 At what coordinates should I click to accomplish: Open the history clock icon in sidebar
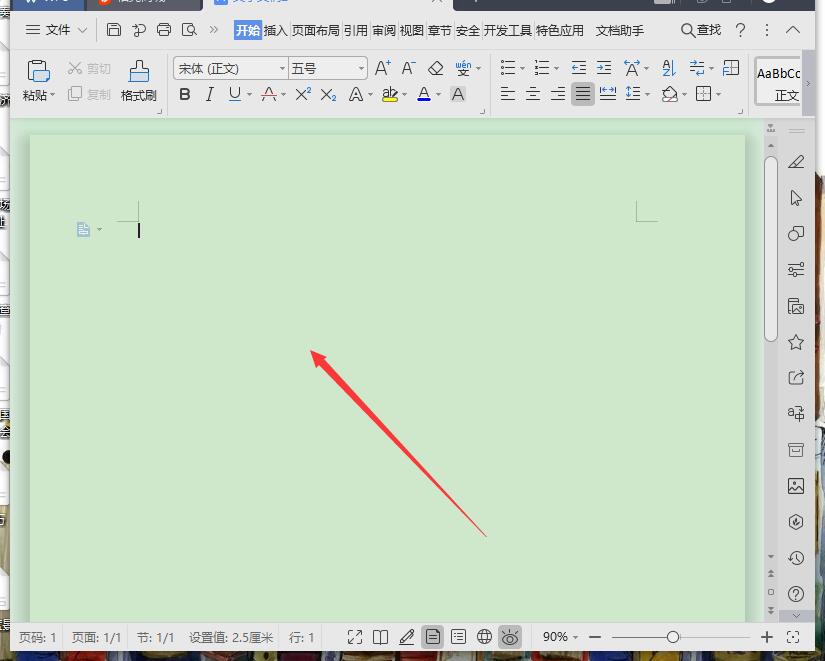(796, 558)
